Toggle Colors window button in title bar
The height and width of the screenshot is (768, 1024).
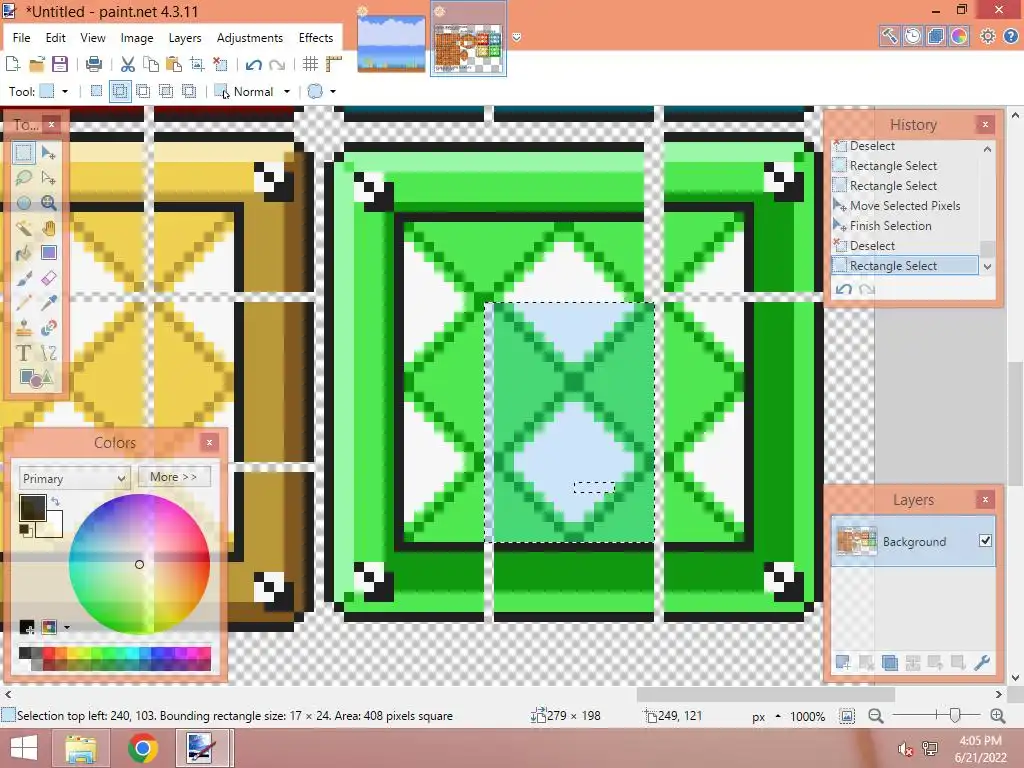tap(959, 37)
